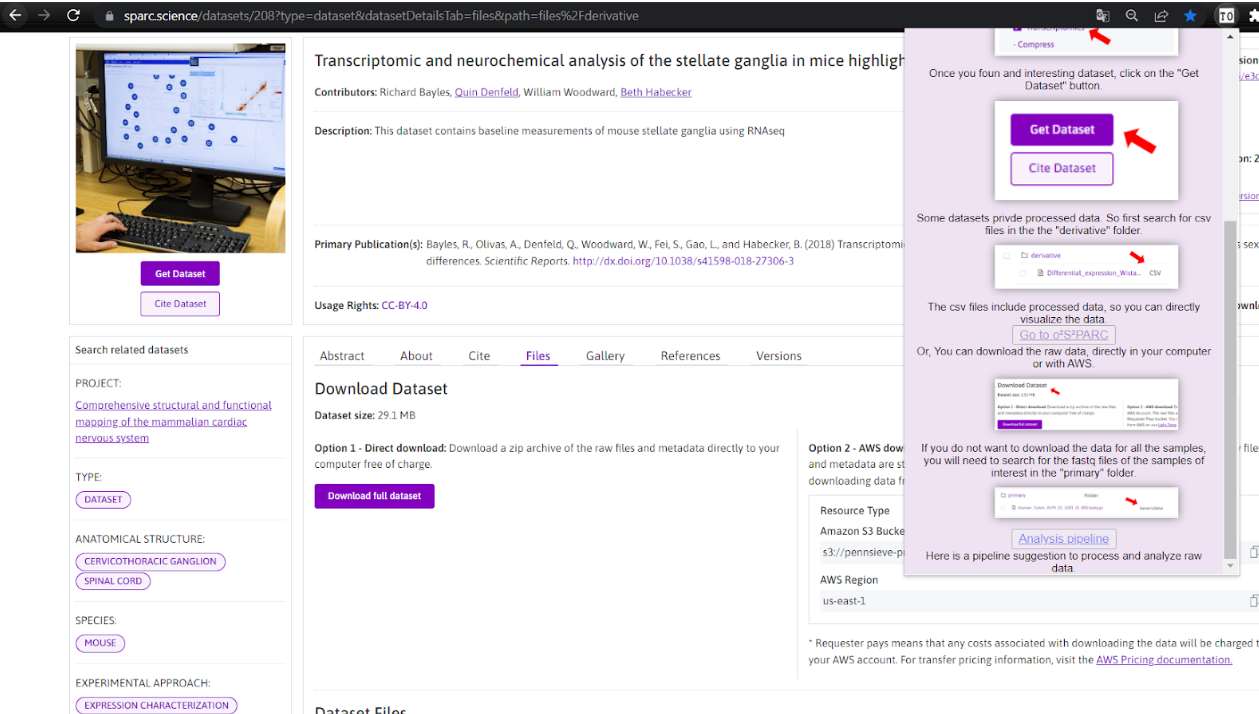Click the browser forward arrow
The height and width of the screenshot is (714, 1259).
point(43,16)
